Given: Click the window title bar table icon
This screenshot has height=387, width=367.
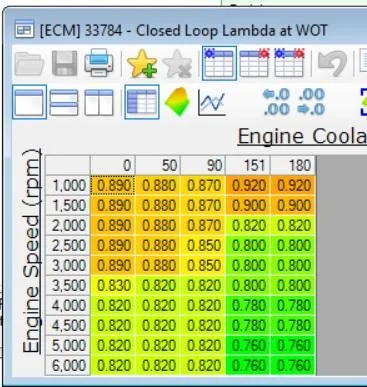Looking at the screenshot, I should (24, 29).
